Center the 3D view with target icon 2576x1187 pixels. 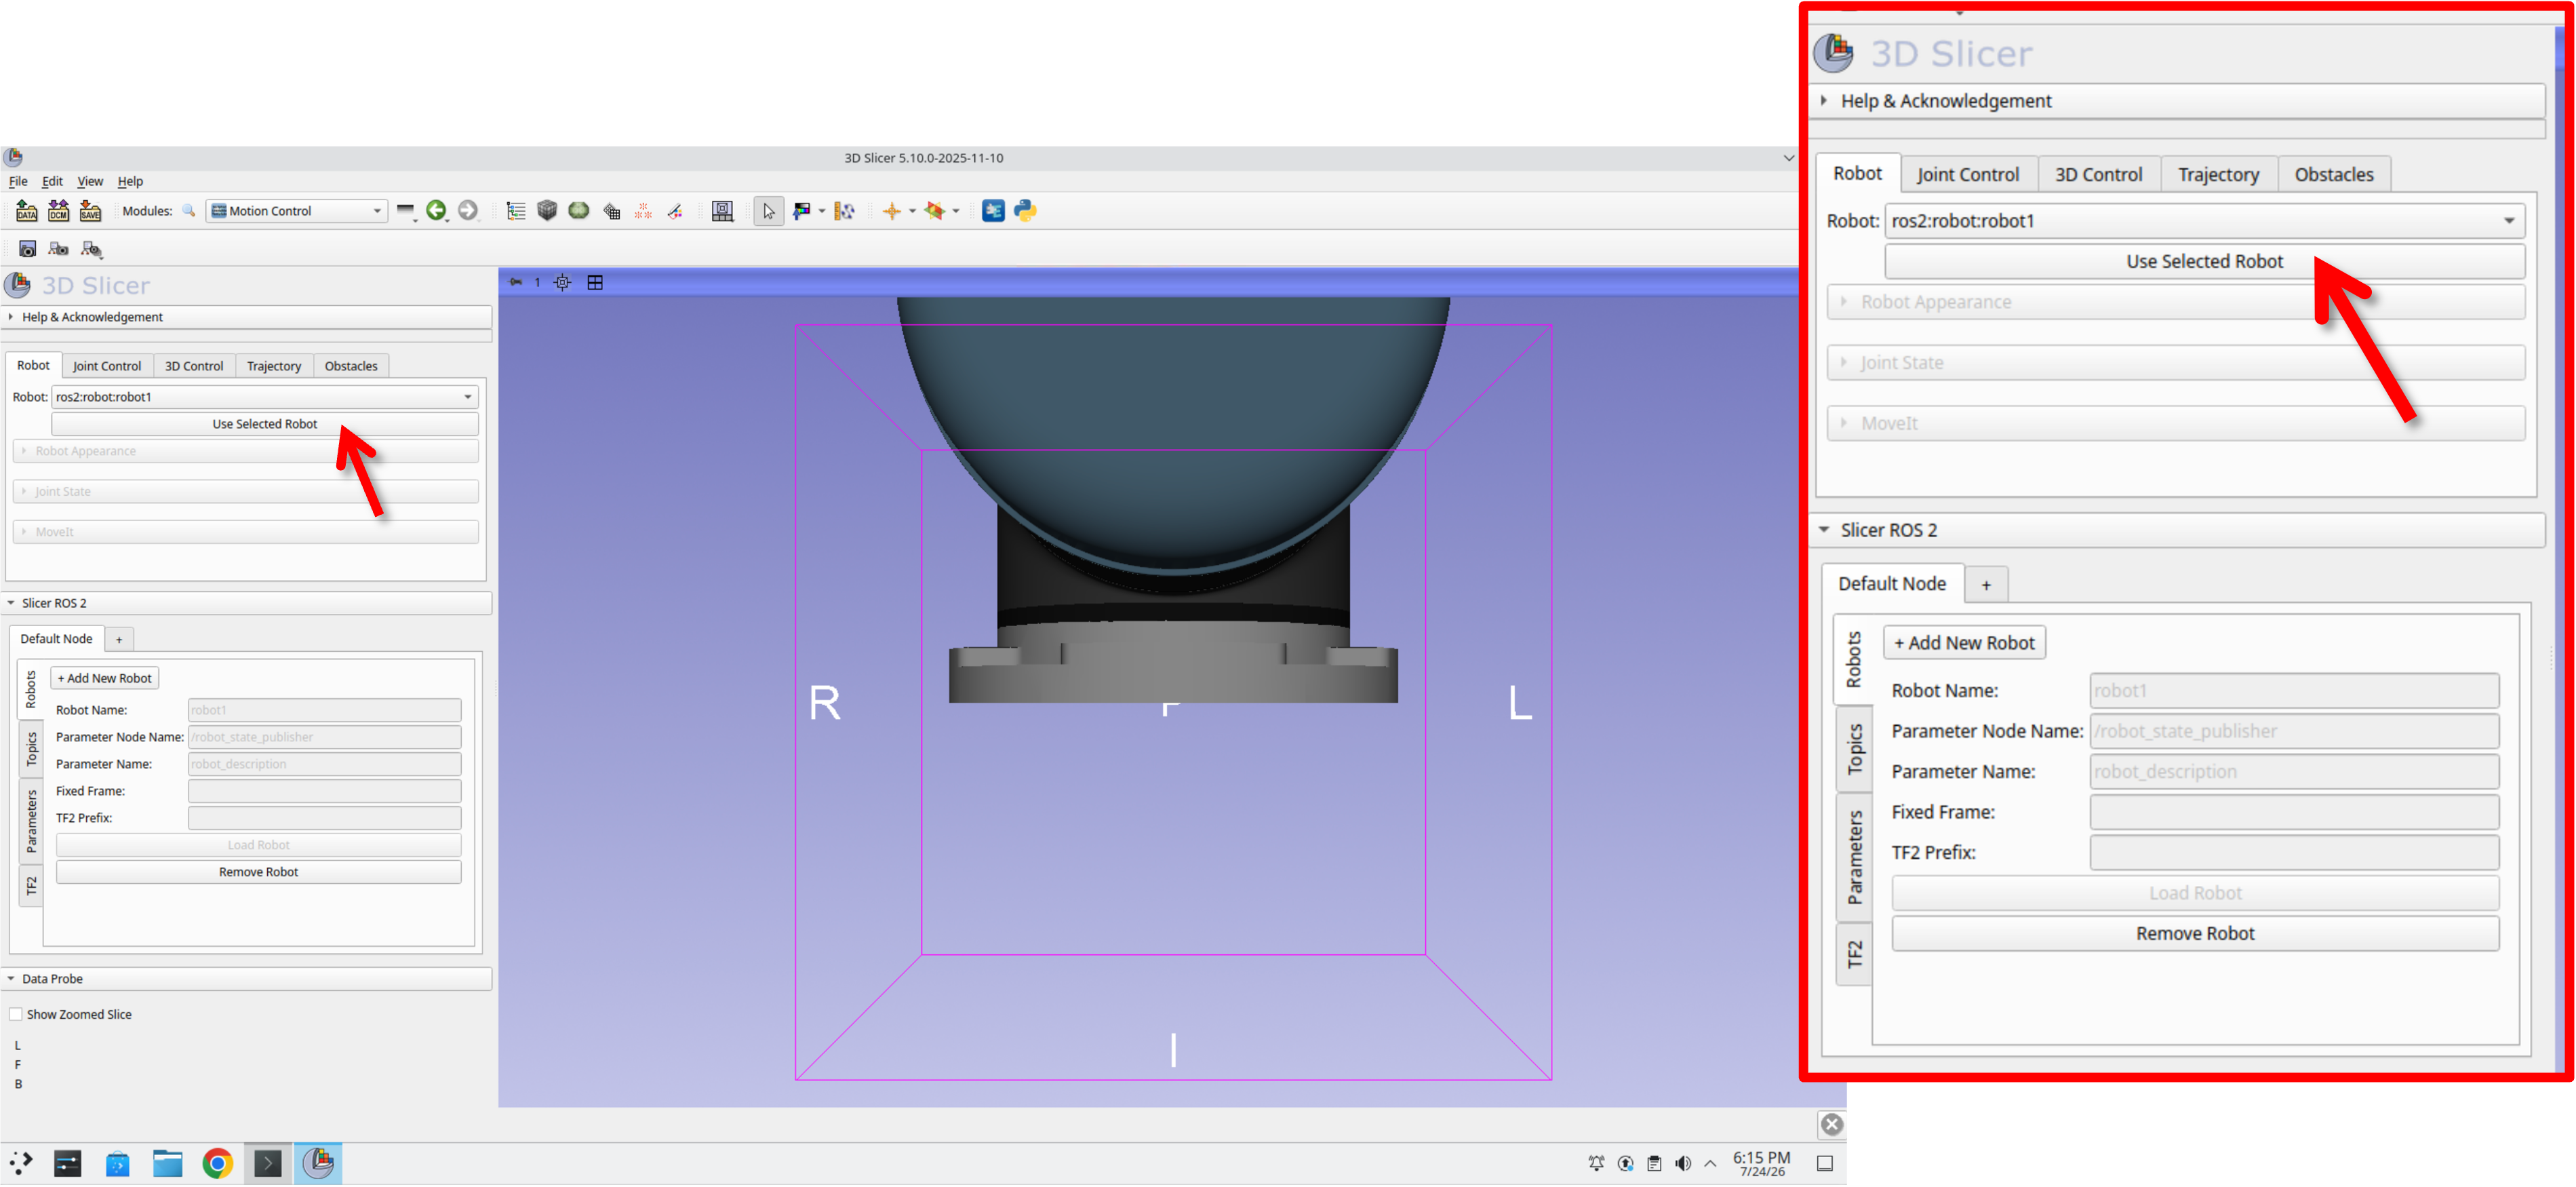pyautogui.click(x=563, y=283)
